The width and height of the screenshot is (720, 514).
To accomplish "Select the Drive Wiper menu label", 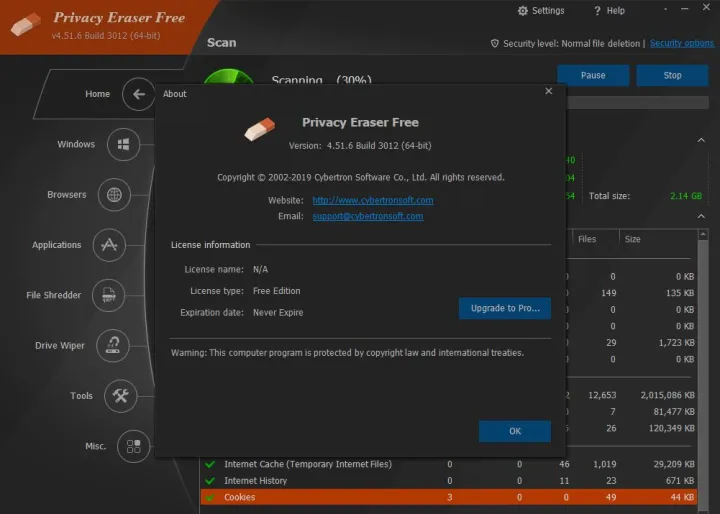I will point(60,345).
